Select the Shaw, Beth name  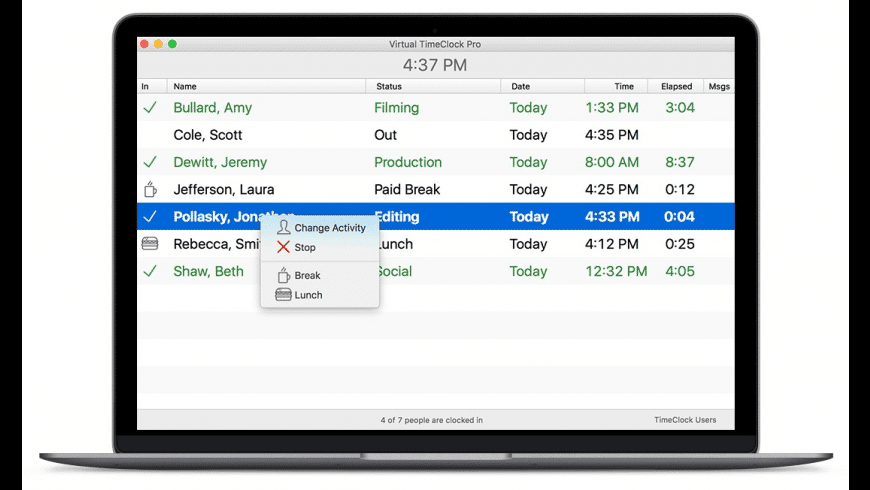pyautogui.click(x=208, y=271)
